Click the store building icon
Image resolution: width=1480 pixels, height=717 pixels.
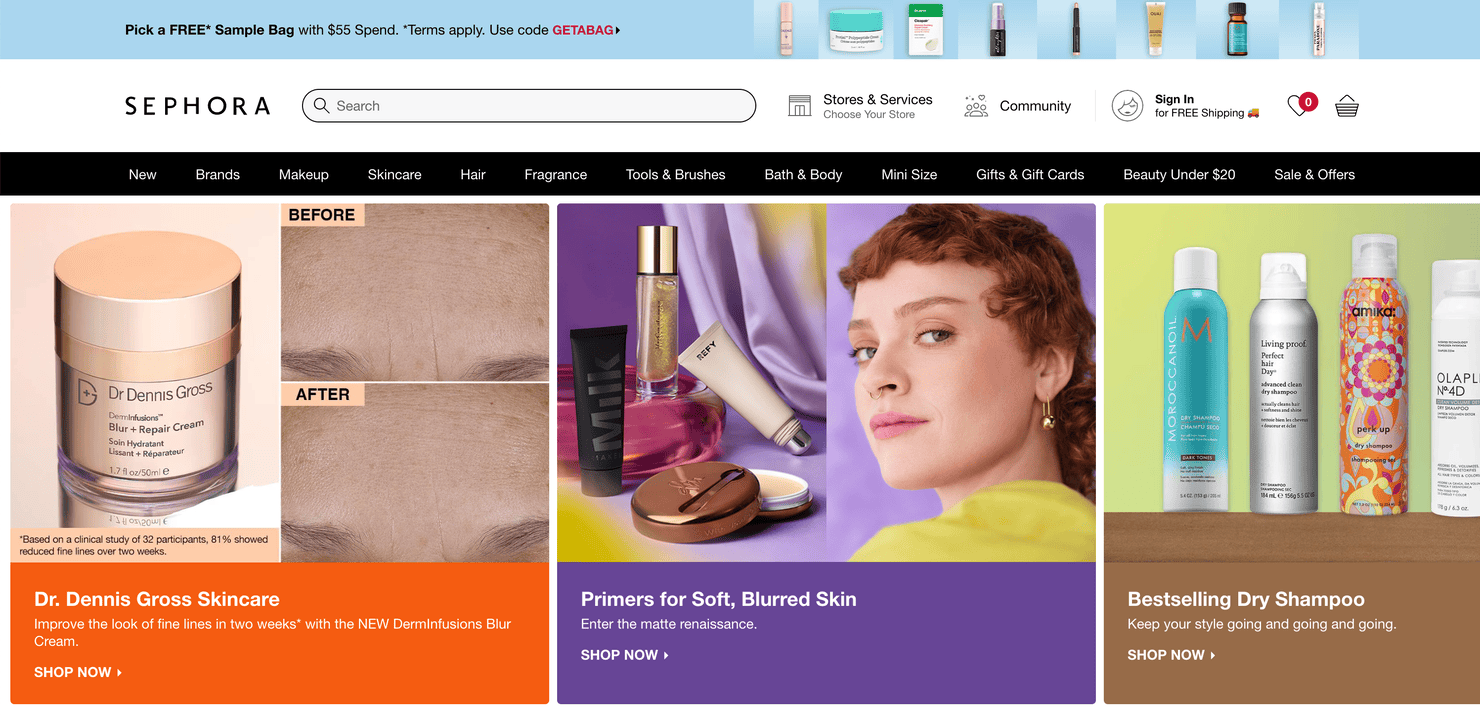(x=800, y=106)
